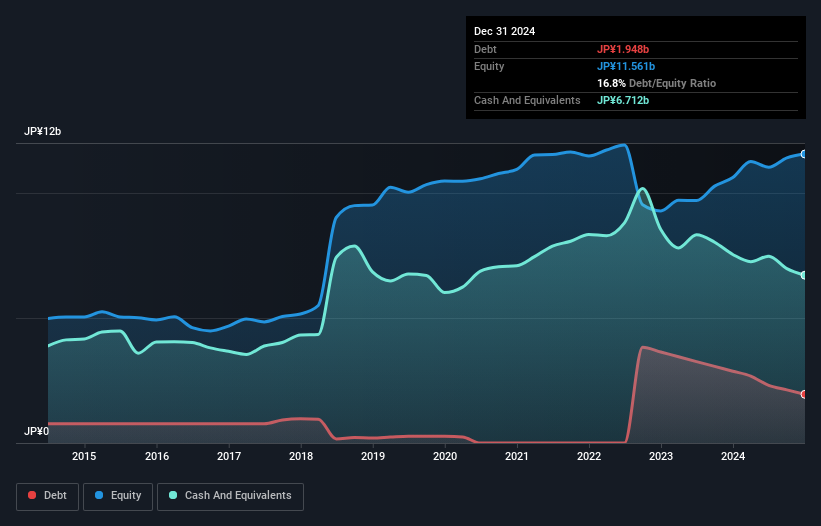Click the teal Cash legend dot
The image size is (821, 526).
173,495
